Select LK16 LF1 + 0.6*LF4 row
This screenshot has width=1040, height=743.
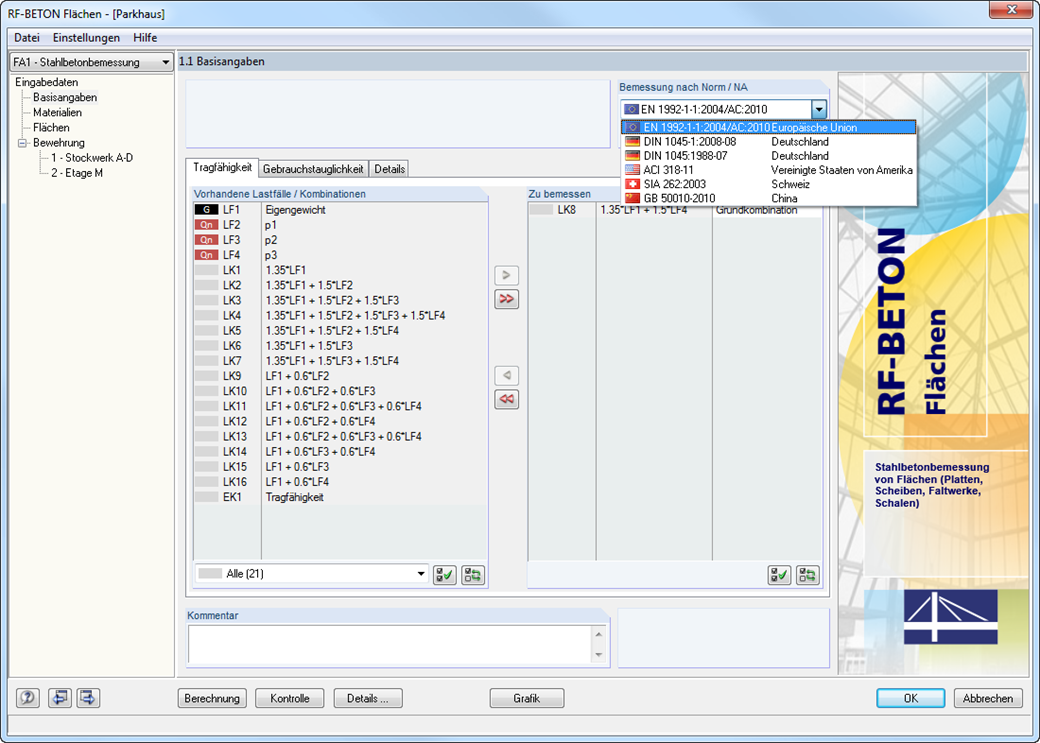click(x=340, y=482)
